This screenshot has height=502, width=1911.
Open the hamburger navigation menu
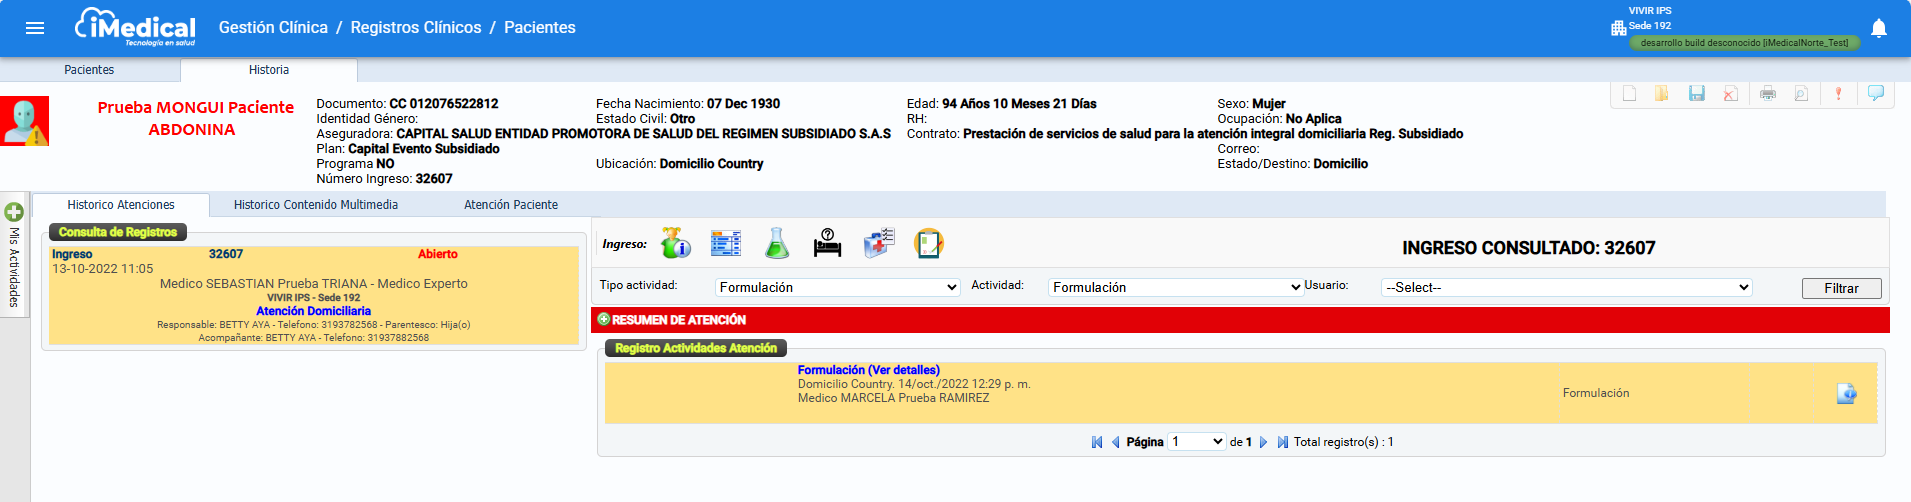(x=35, y=28)
